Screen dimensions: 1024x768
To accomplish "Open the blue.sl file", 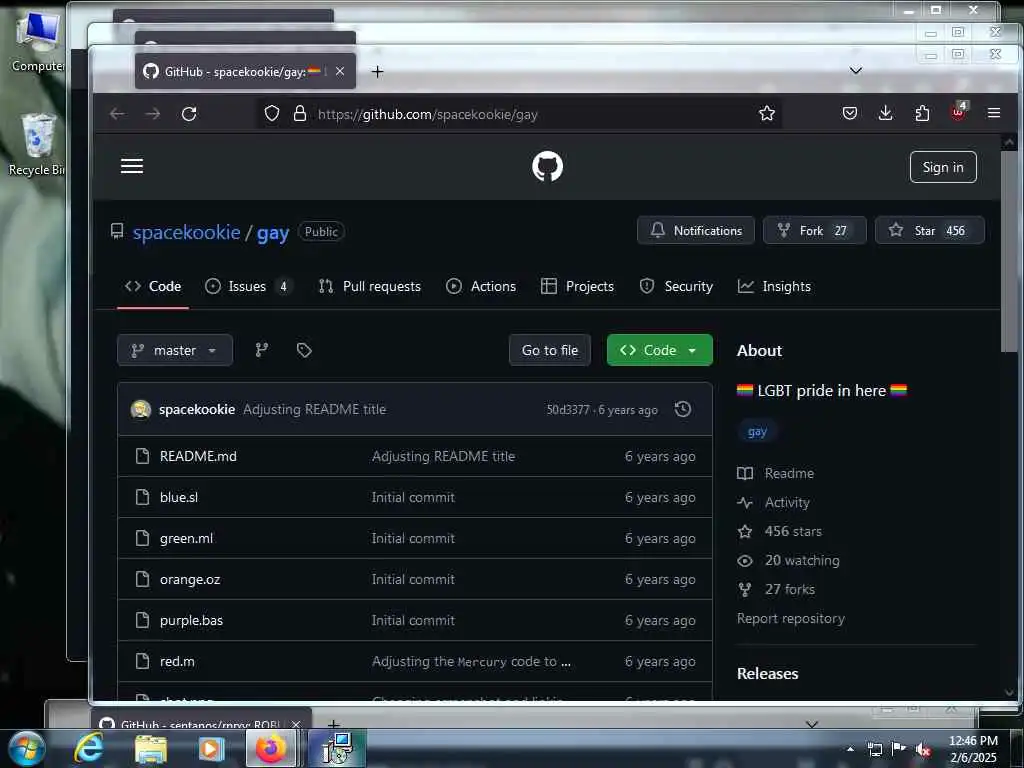I will (179, 497).
